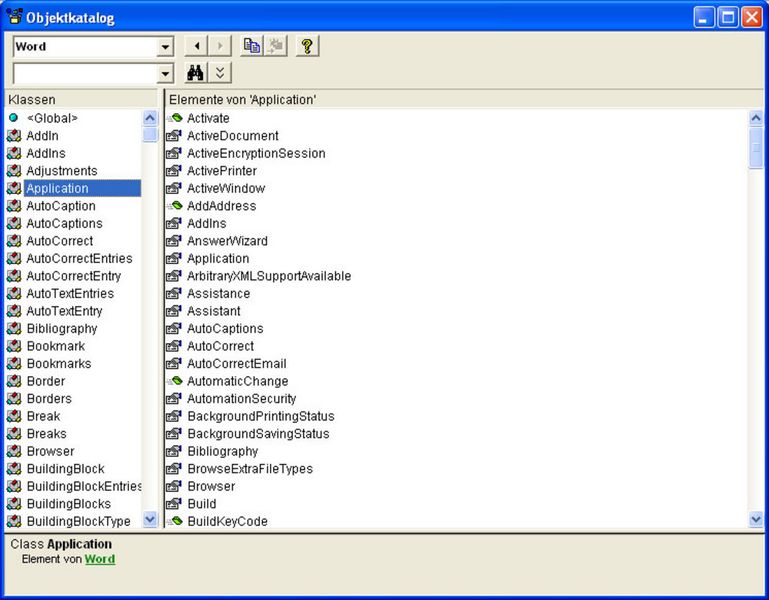This screenshot has width=769, height=600.
Task: Click the ActivePrinter property icon
Action: tap(174, 171)
